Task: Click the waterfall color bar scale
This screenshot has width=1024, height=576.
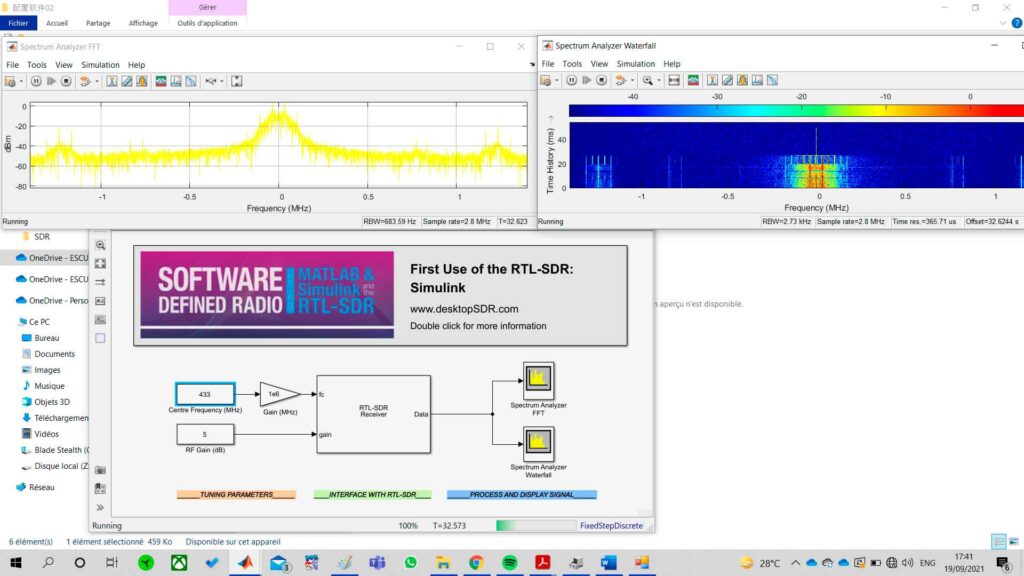Action: click(796, 111)
